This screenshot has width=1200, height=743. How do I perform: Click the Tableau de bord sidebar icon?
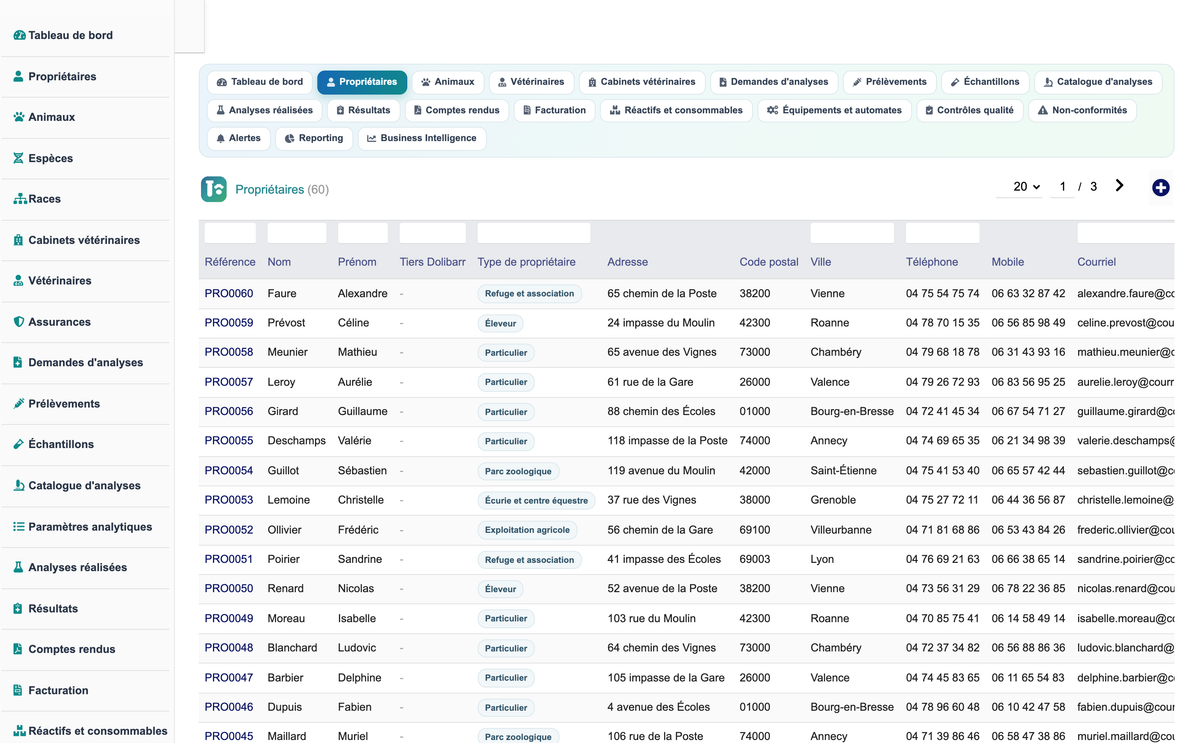pyautogui.click(x=19, y=35)
